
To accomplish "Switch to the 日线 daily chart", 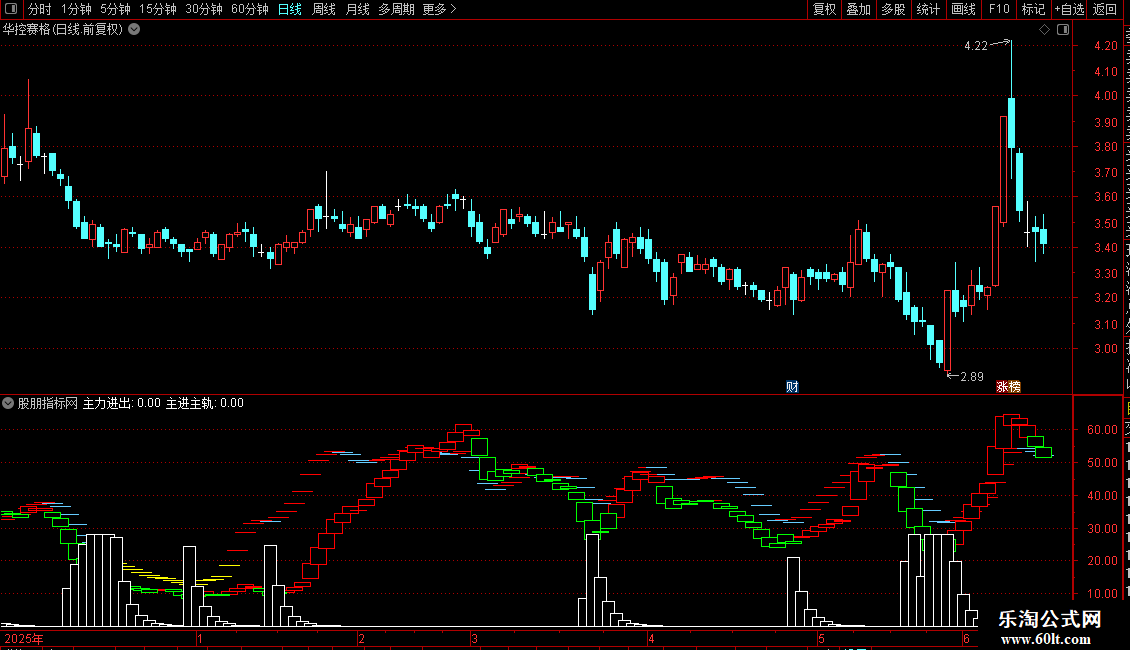I will coord(290,9).
